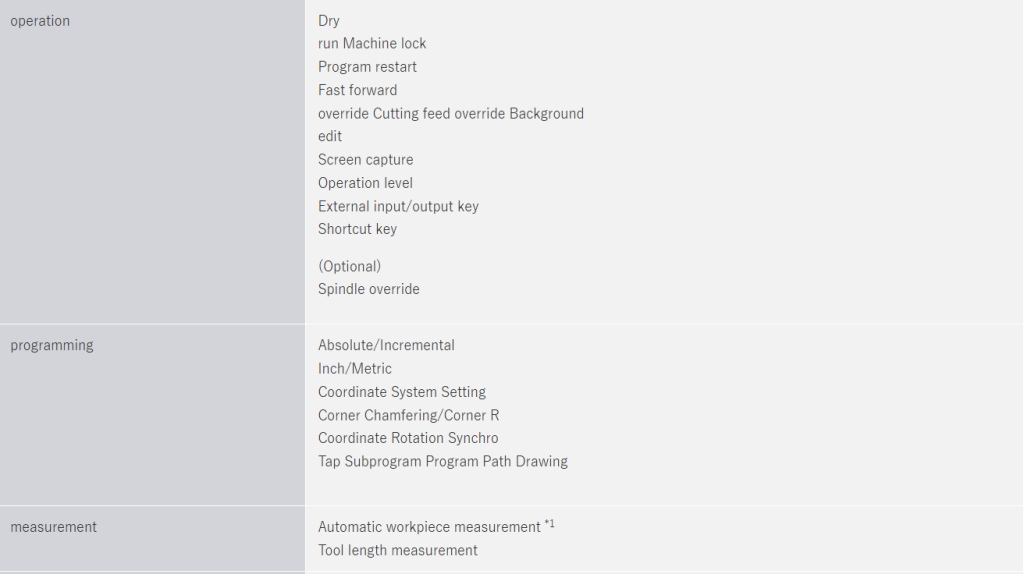Click the 'measurement' row header
This screenshot has height=574, width=1024.
pyautogui.click(x=54, y=527)
